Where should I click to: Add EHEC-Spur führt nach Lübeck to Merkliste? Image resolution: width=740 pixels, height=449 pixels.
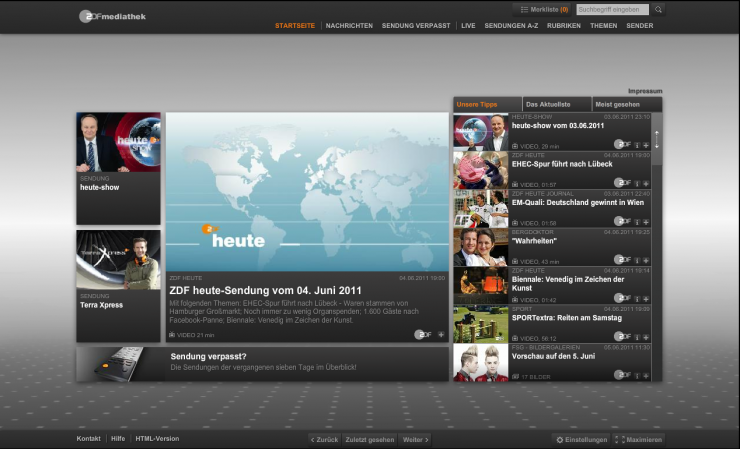pyautogui.click(x=646, y=184)
